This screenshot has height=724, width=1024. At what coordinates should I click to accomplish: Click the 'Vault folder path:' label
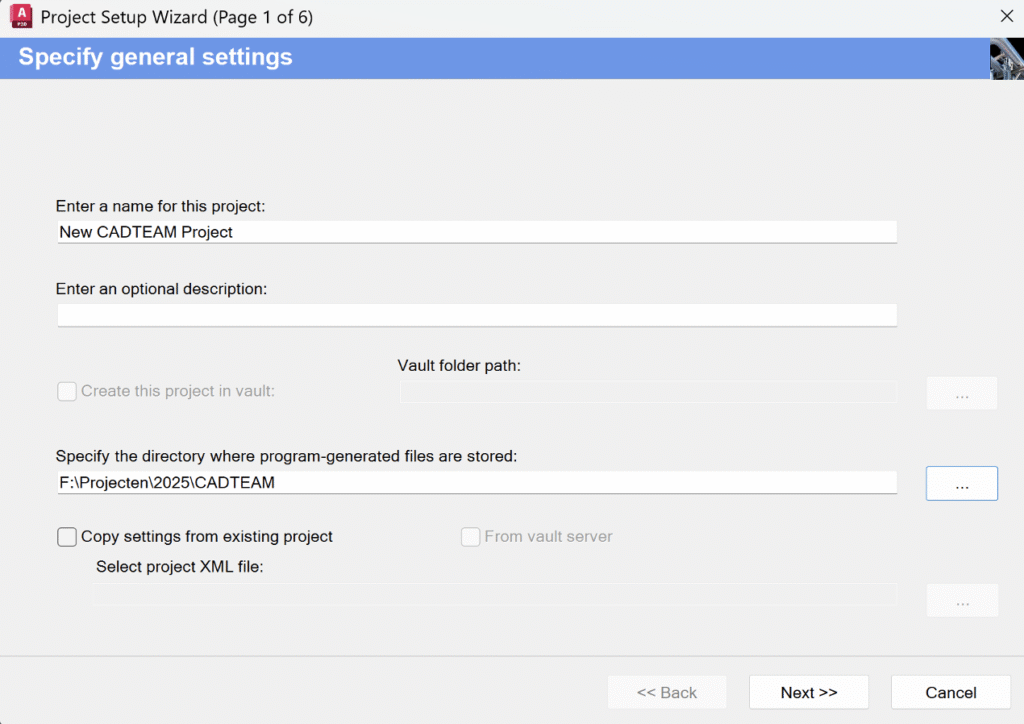click(x=459, y=366)
